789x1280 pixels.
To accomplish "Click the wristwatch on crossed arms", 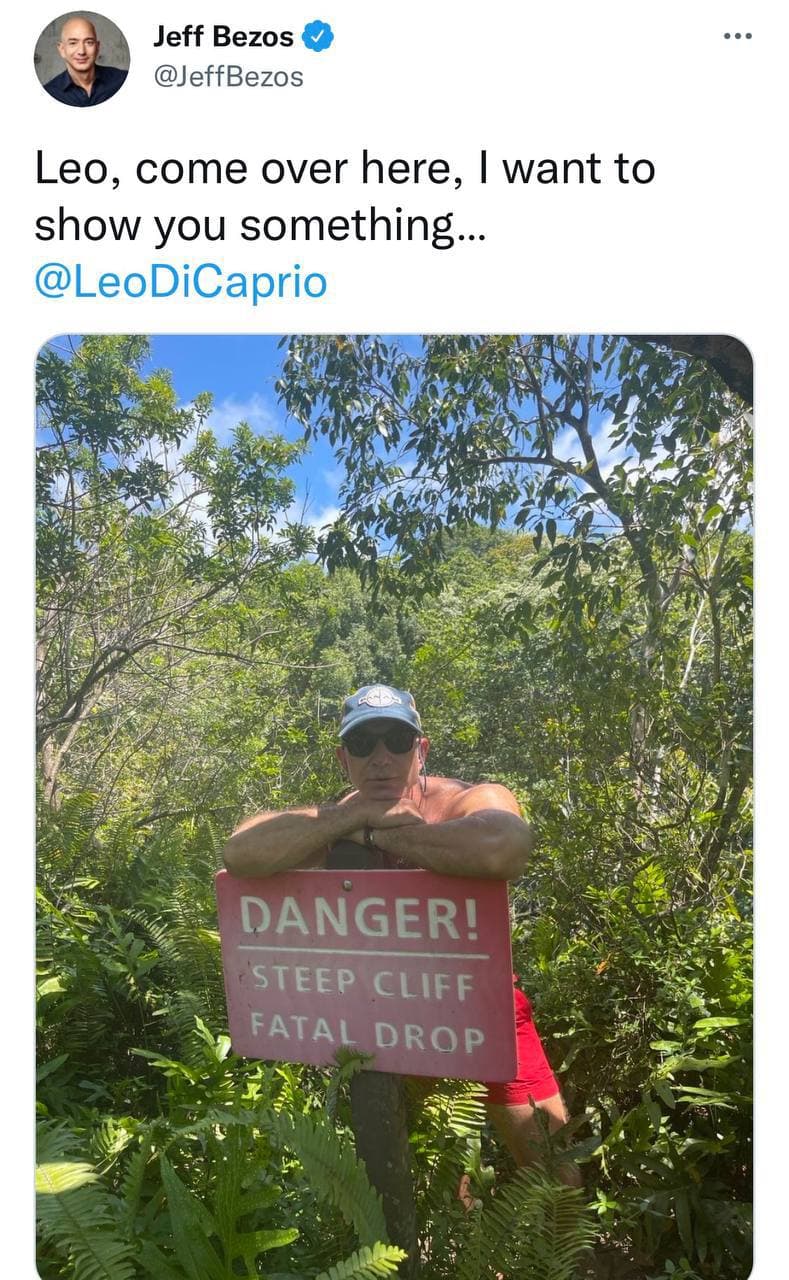I will tap(369, 836).
